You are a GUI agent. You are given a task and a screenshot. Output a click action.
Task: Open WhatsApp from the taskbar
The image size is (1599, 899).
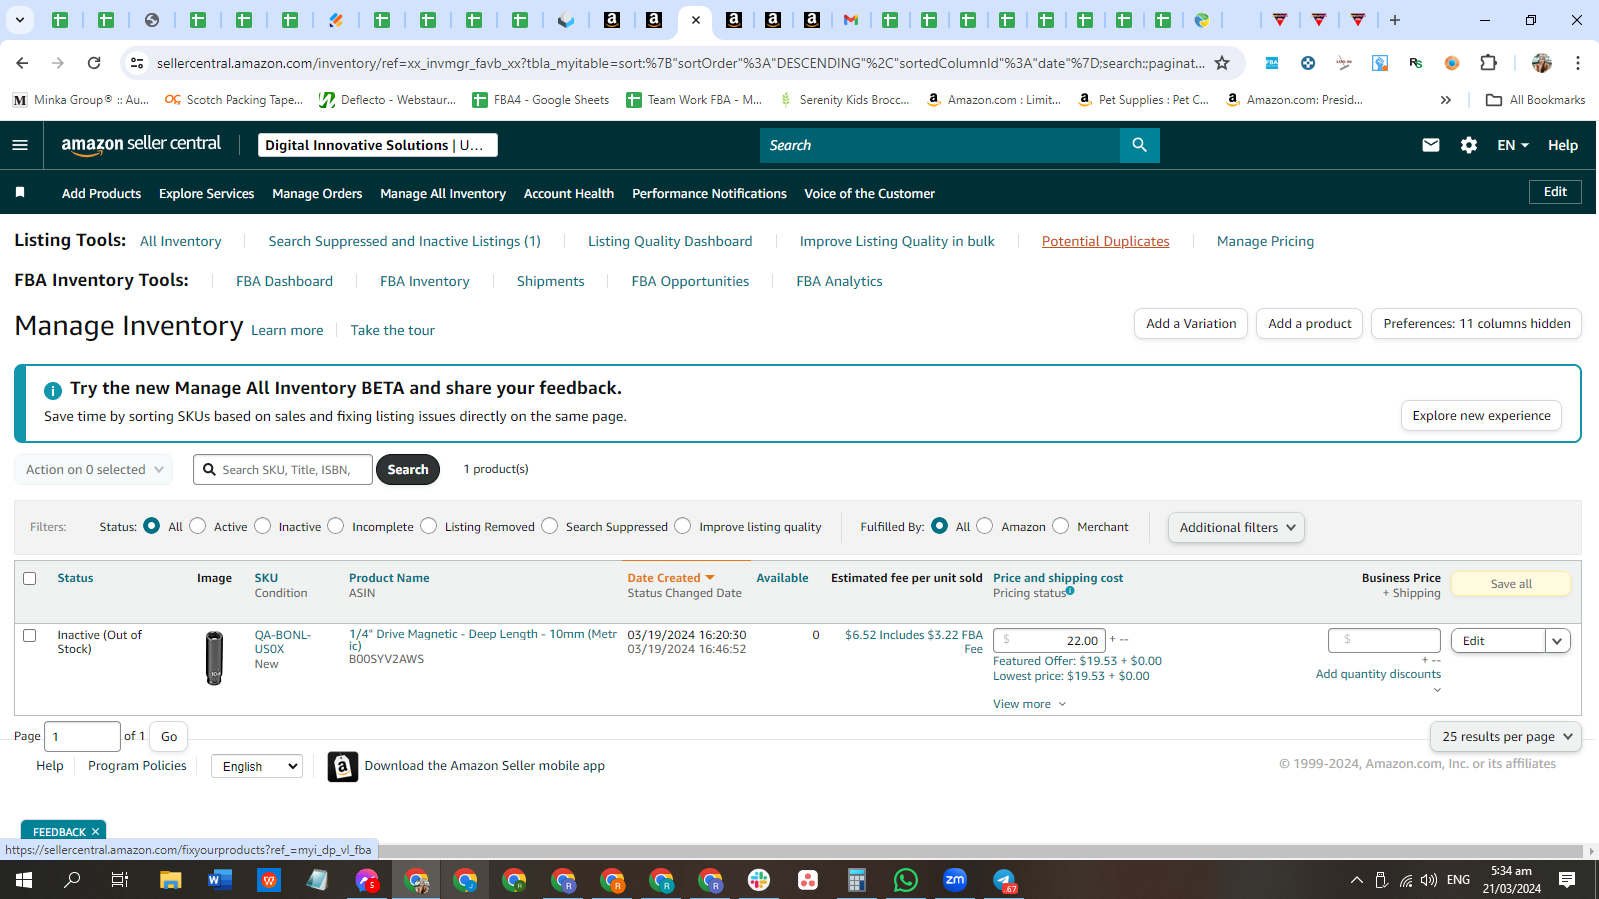click(906, 880)
